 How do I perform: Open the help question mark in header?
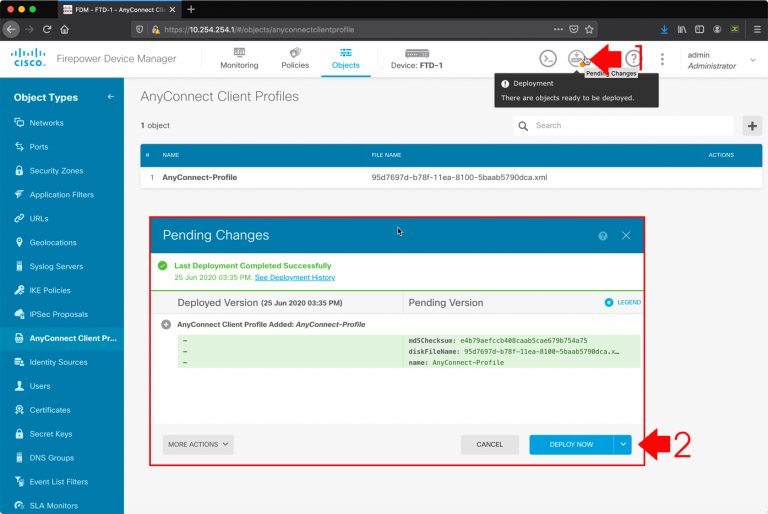(633, 59)
